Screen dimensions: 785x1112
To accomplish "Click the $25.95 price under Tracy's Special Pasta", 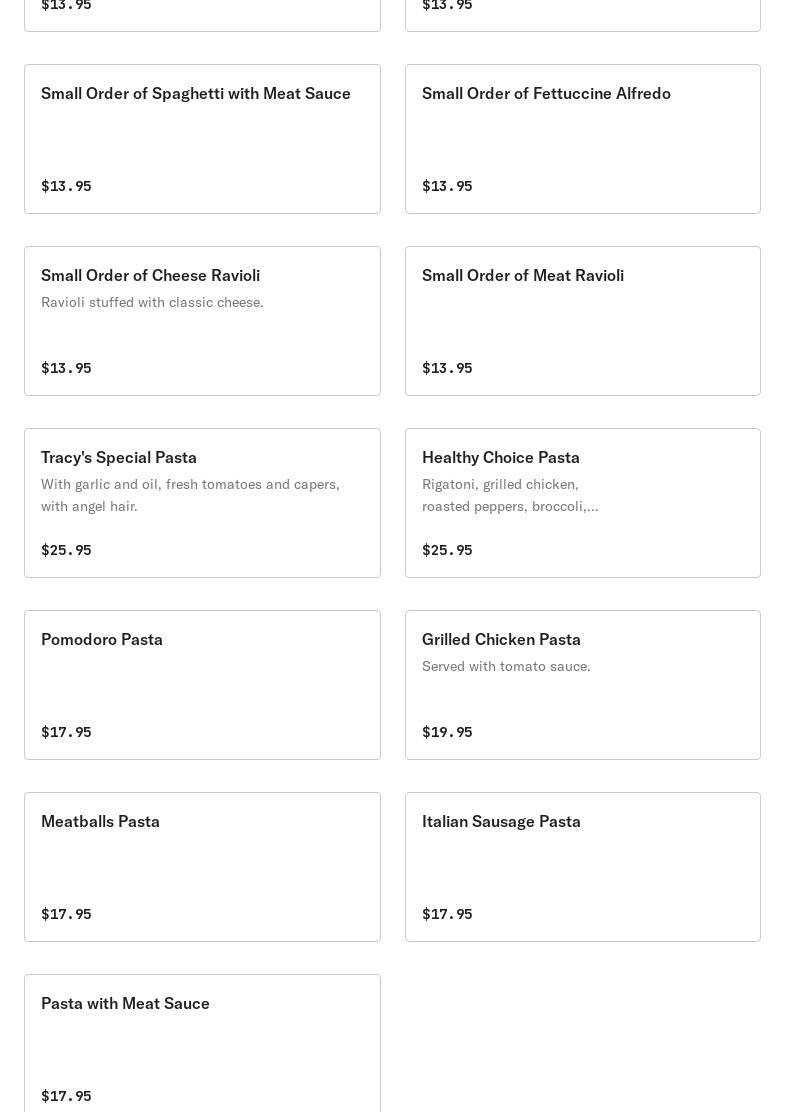I will coord(66,550).
